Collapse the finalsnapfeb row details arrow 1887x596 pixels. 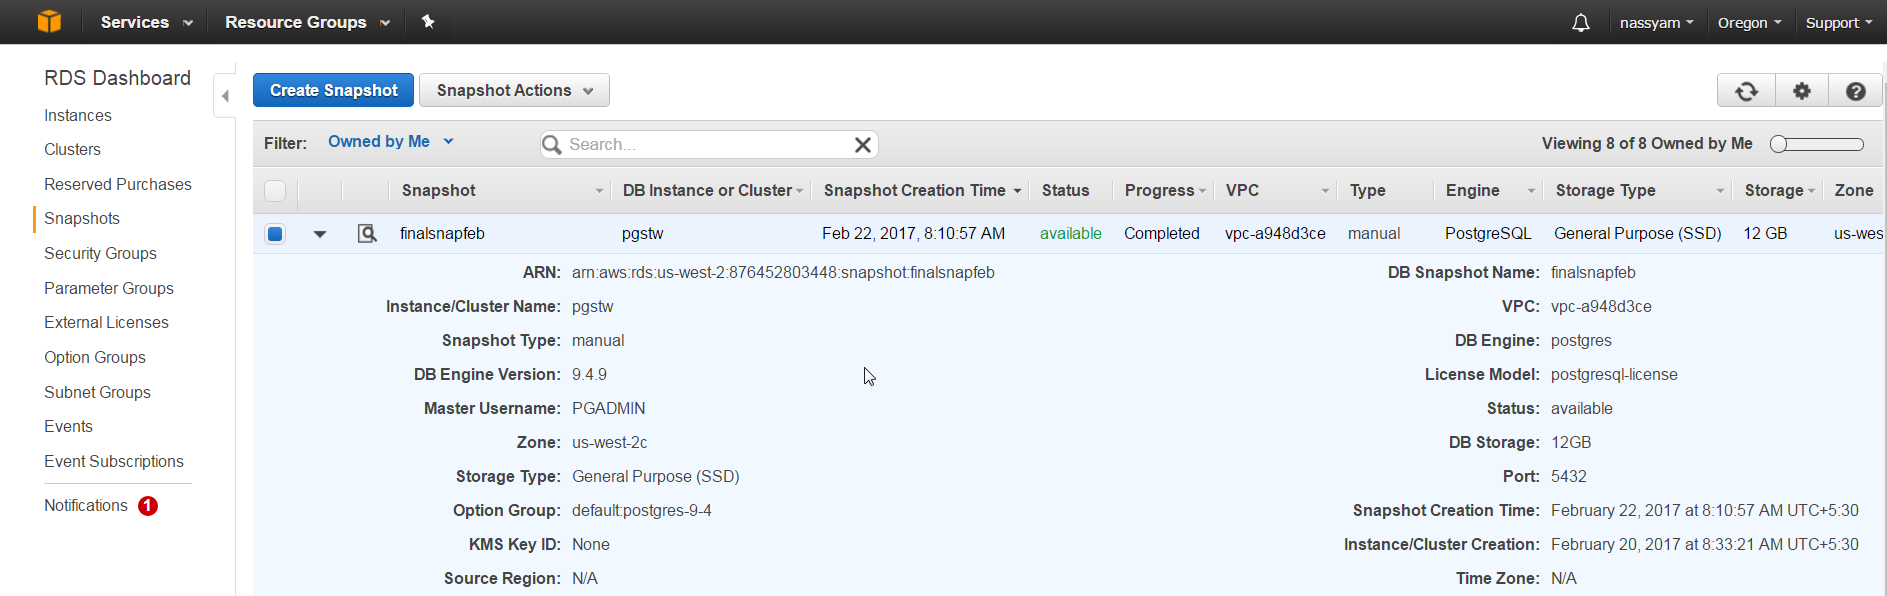point(320,234)
